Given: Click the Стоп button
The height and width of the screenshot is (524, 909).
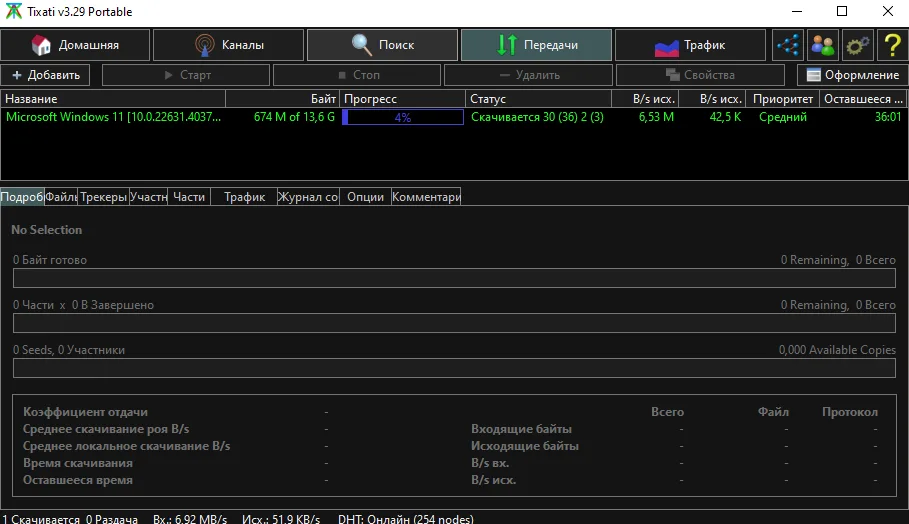Looking at the screenshot, I should [x=357, y=75].
